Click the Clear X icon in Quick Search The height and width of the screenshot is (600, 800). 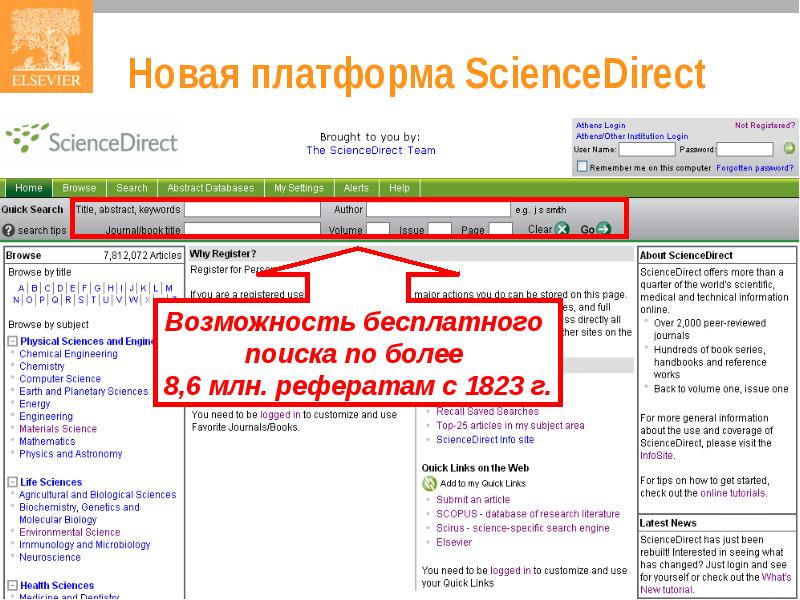coord(562,229)
